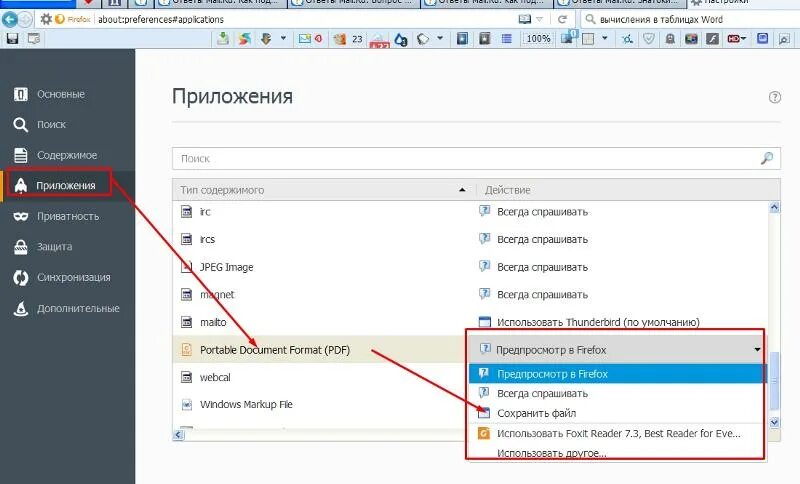
Task: Click the browser search box with Word query
Action: (x=691, y=19)
